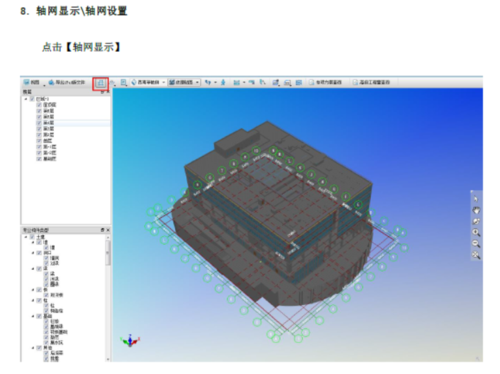Screen dimensions: 500x374
Task: Expand the arrow next to the undo-style icon
Action: 215,82
